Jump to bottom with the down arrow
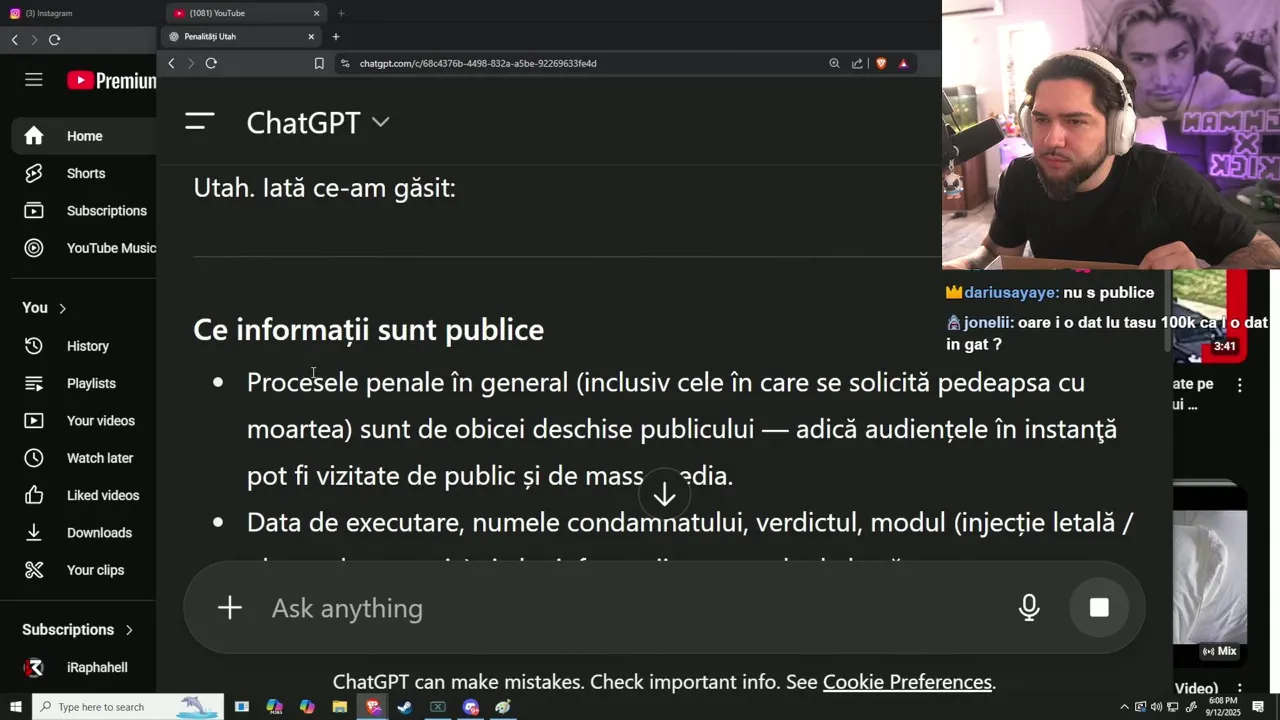This screenshot has width=1280, height=720. (x=665, y=494)
